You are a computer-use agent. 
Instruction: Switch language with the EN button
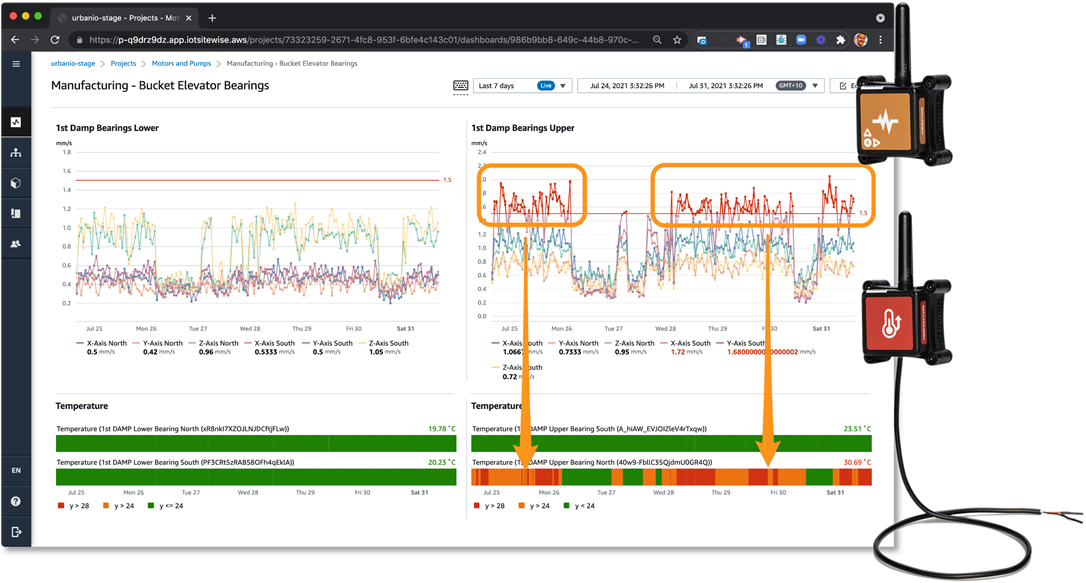(x=16, y=471)
